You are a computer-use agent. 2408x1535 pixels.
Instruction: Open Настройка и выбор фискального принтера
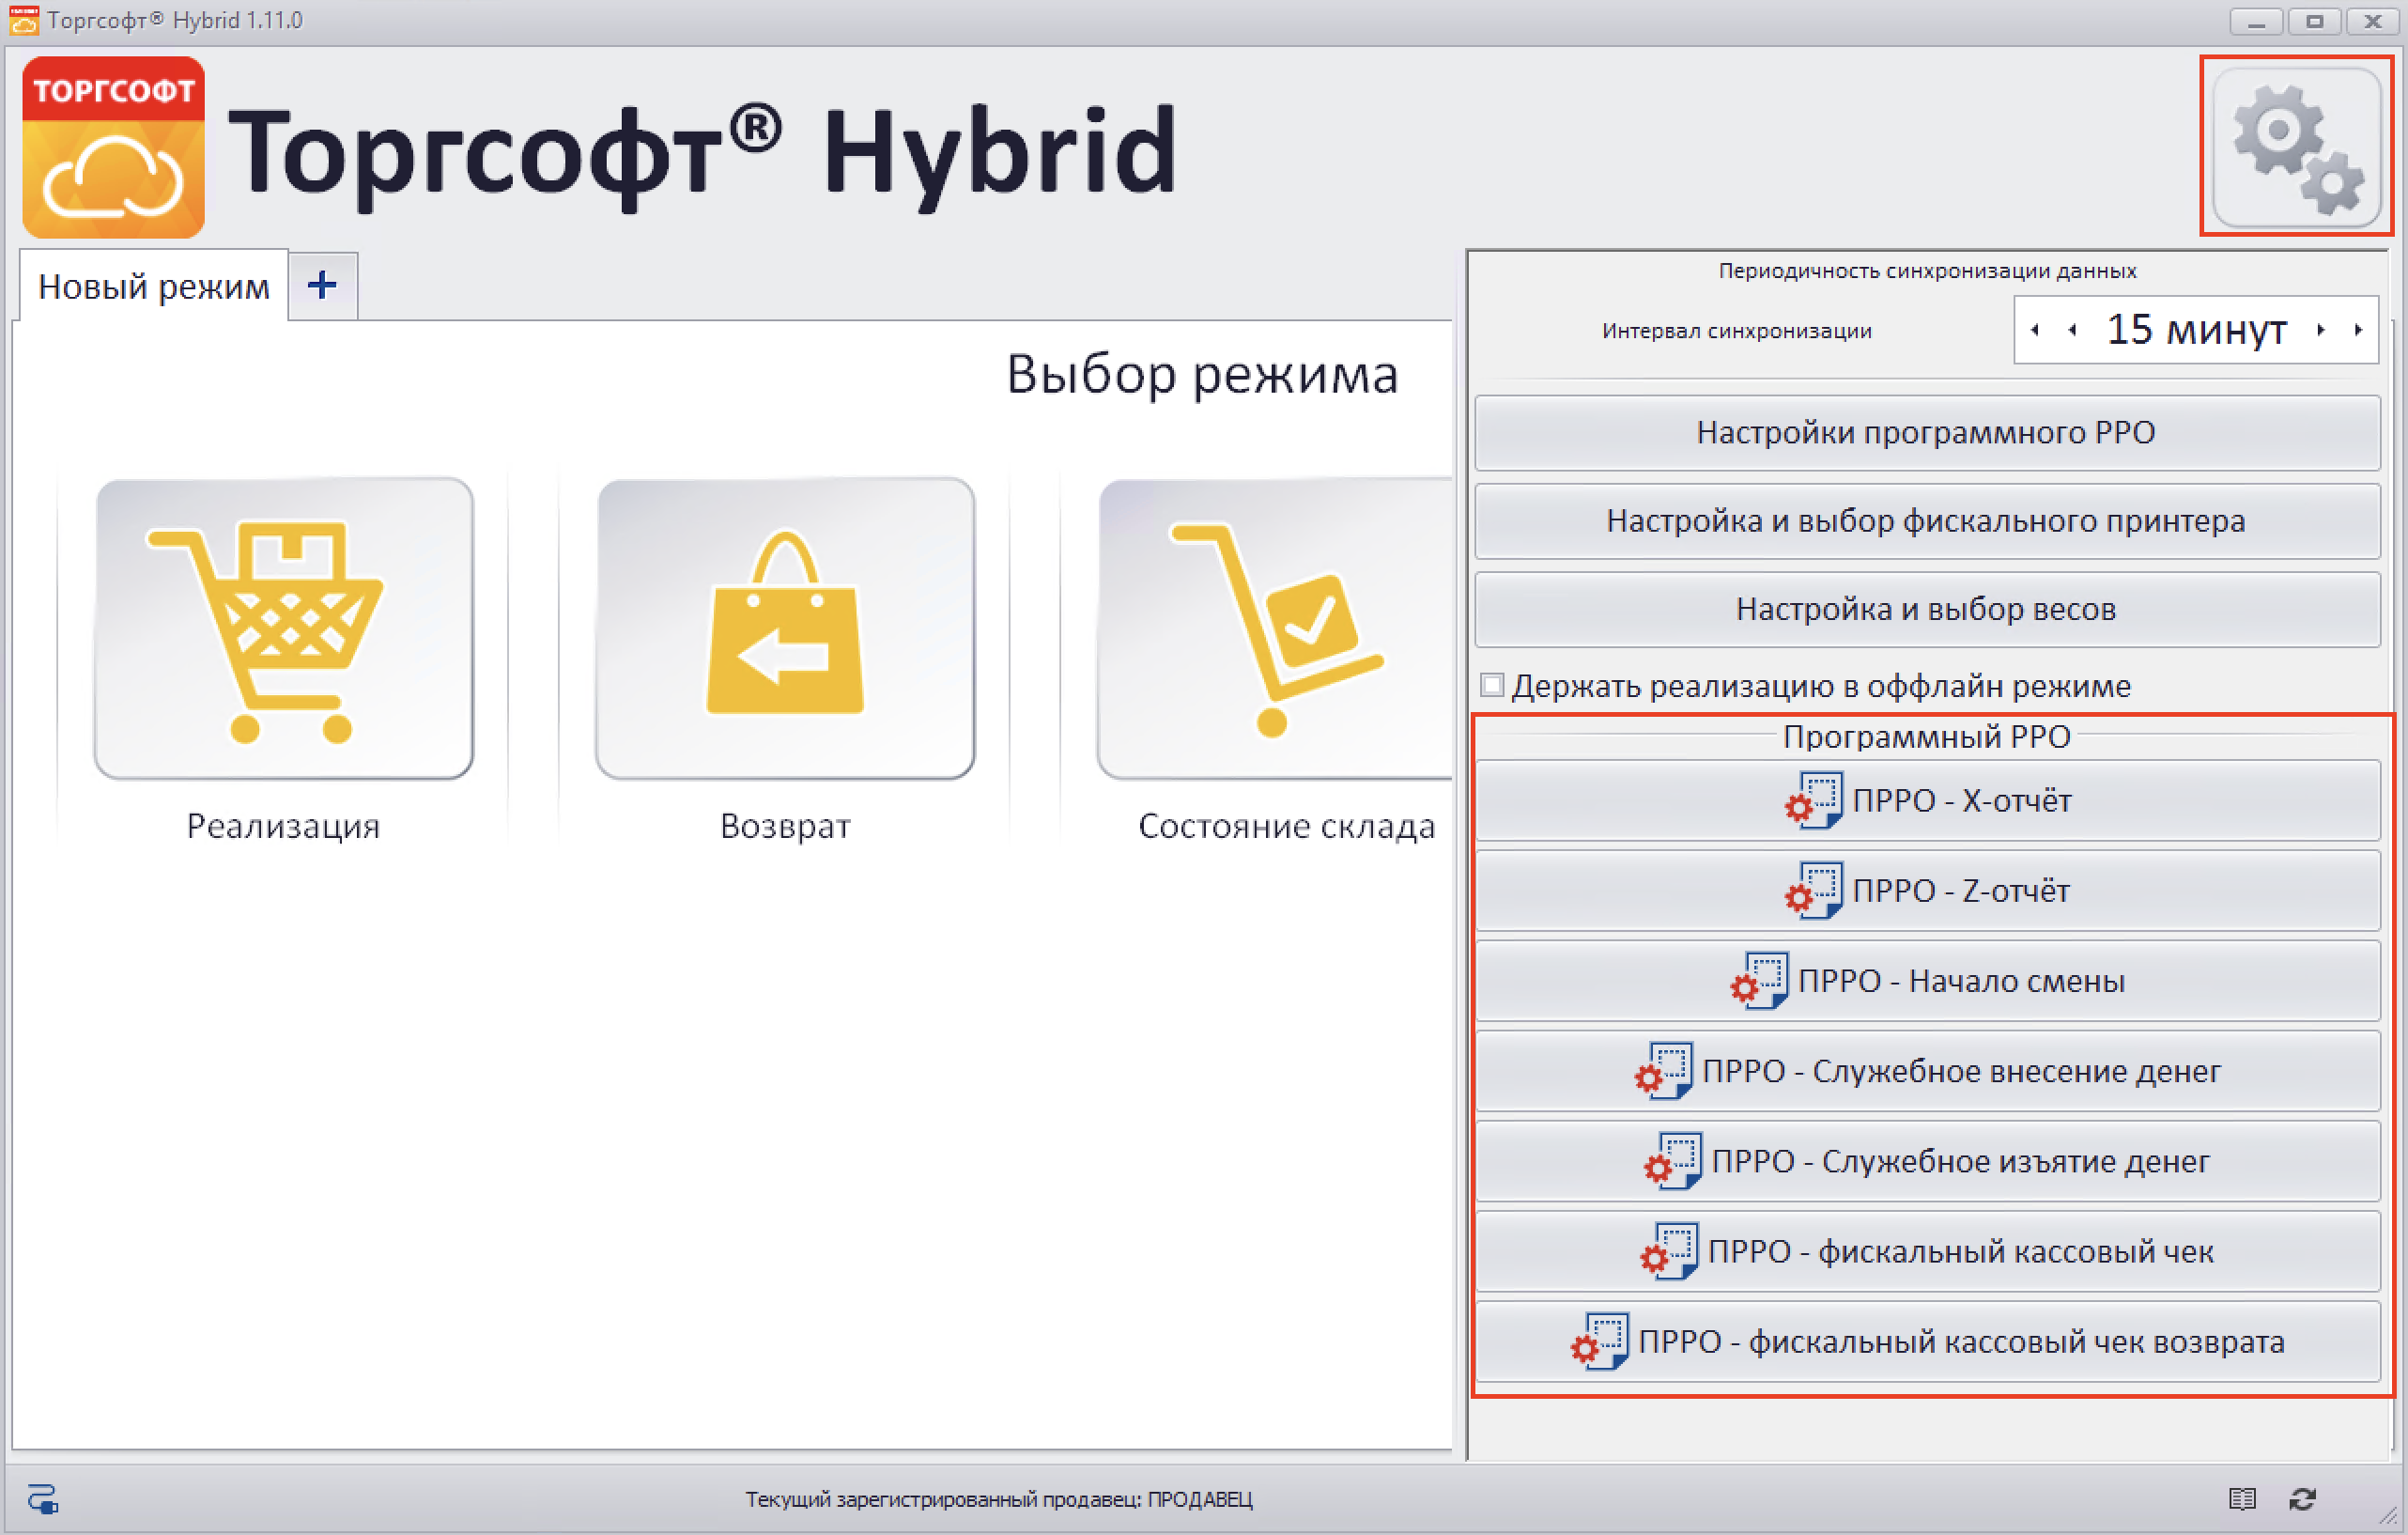tap(1926, 521)
